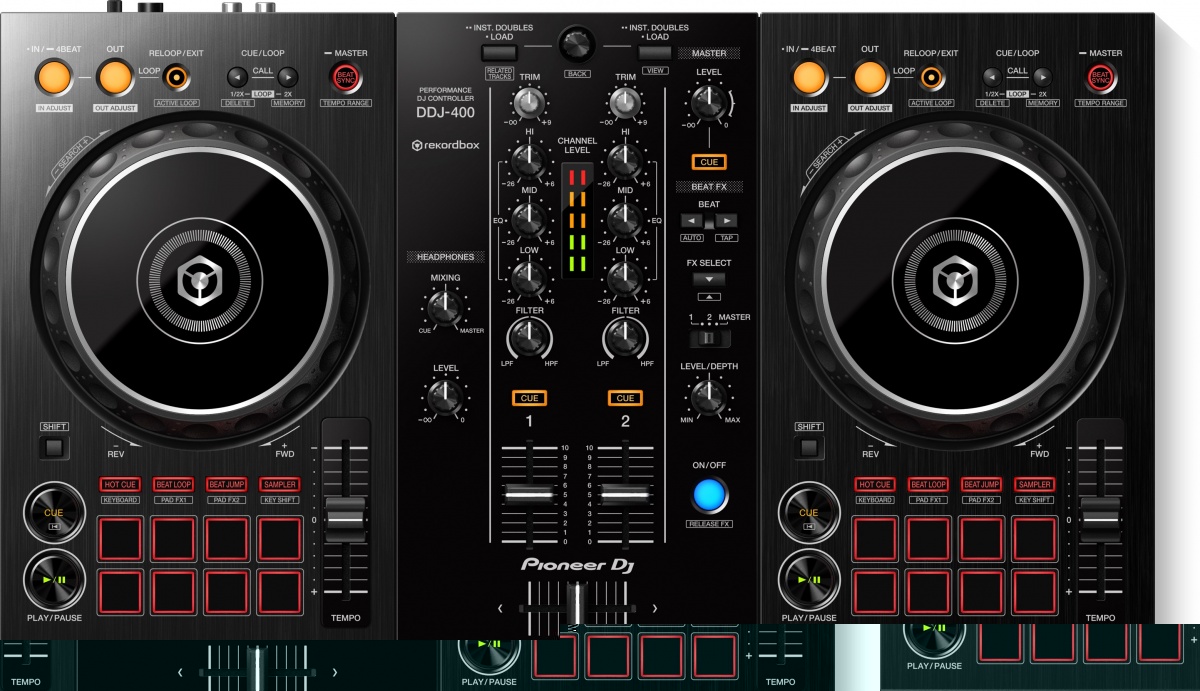Hit the left deck round CUE button
This screenshot has height=691, width=1200.
tap(54, 513)
